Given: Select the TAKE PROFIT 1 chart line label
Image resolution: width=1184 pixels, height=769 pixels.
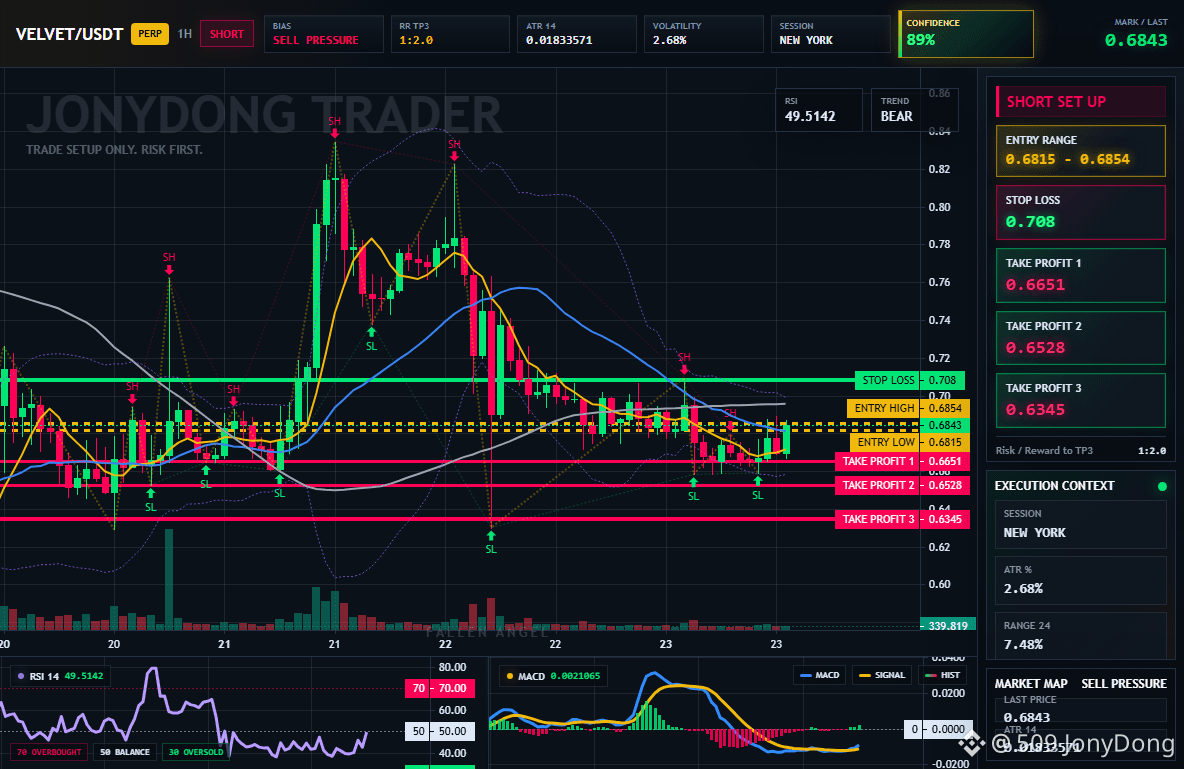Looking at the screenshot, I should tap(902, 462).
